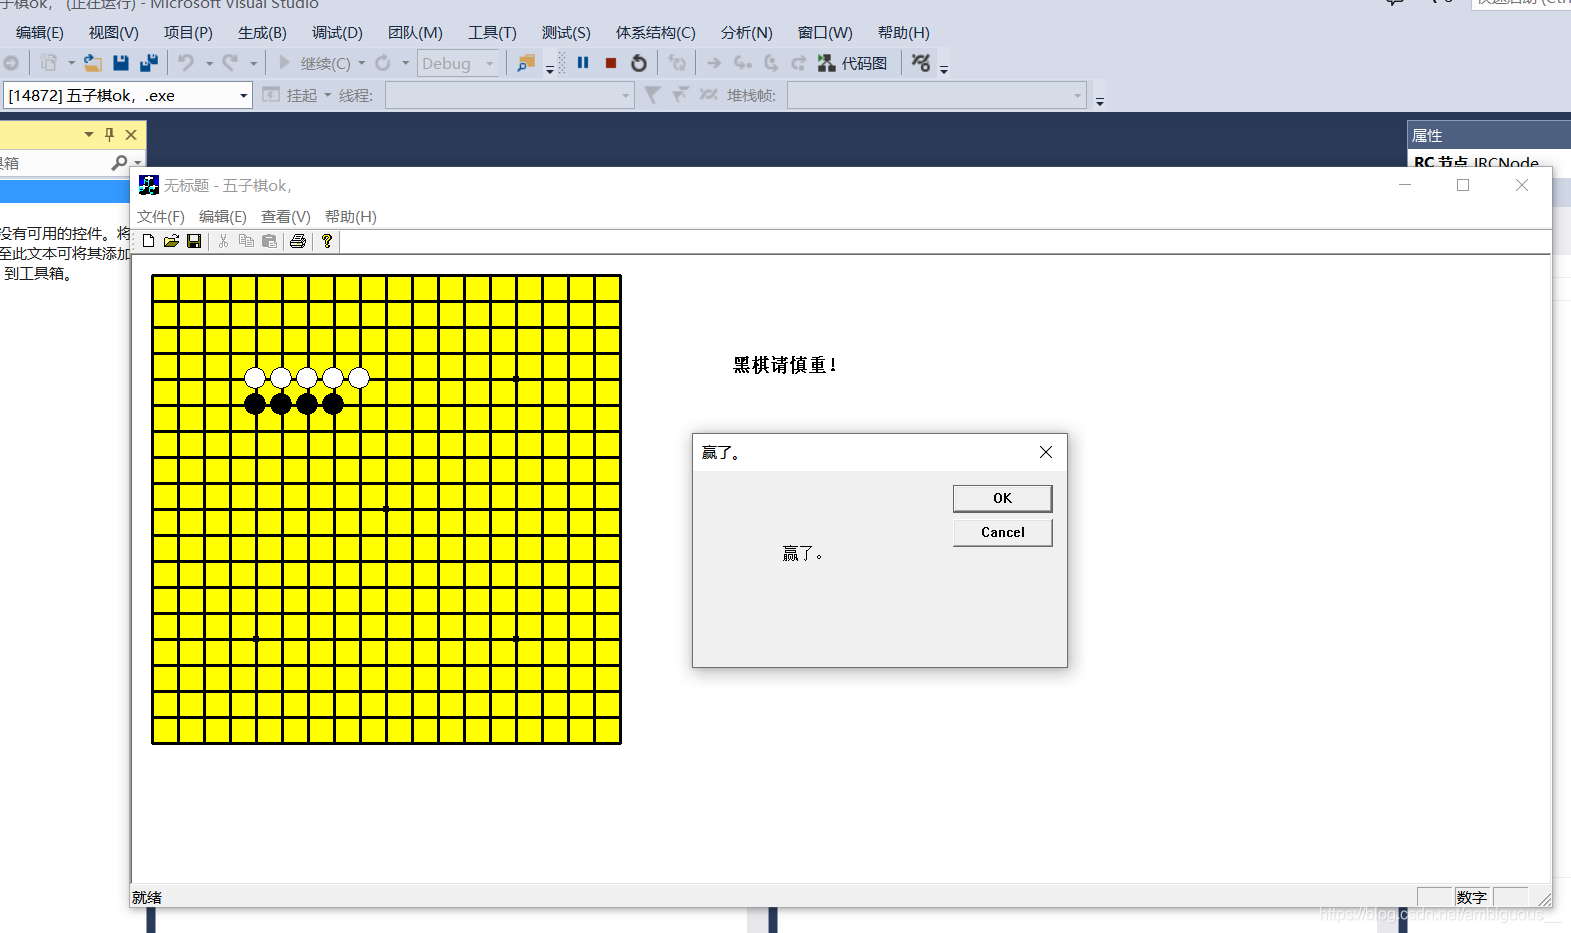Image resolution: width=1571 pixels, height=933 pixels.
Task: Click the rightmost black stone on the board
Action: (x=333, y=404)
